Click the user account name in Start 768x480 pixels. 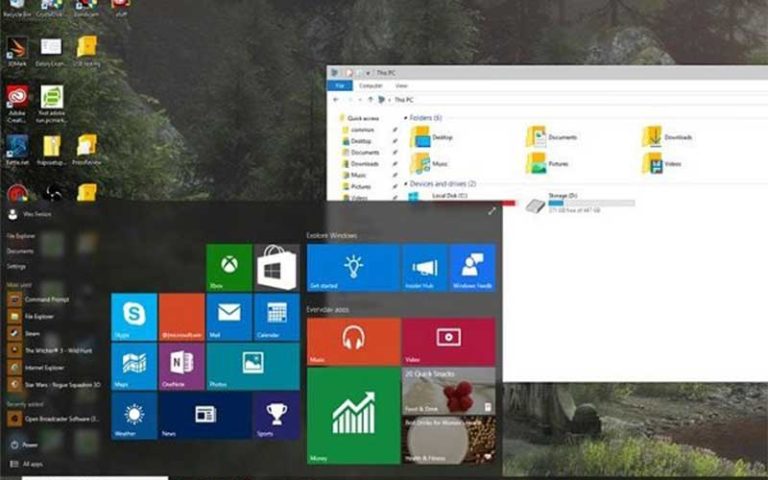[x=37, y=214]
